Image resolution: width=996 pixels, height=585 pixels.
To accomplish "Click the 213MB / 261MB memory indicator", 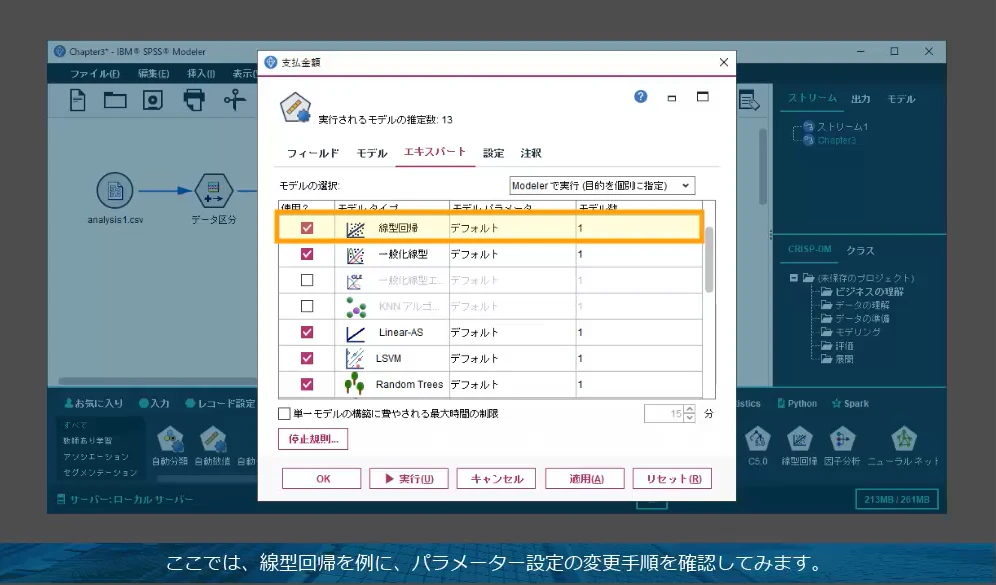I will (x=897, y=499).
